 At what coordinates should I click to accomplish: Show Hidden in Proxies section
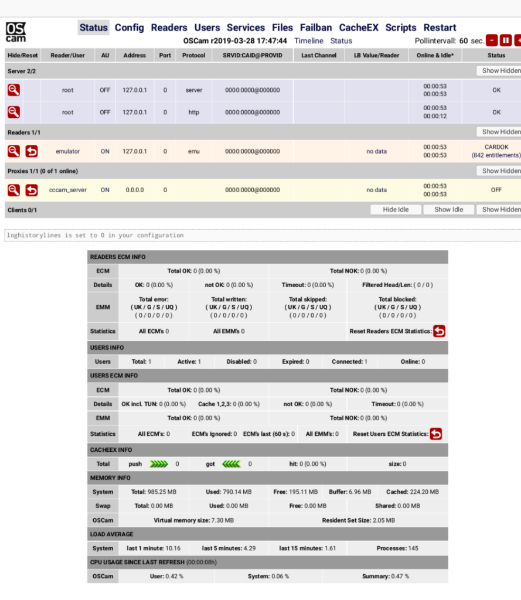pyautogui.click(x=499, y=171)
